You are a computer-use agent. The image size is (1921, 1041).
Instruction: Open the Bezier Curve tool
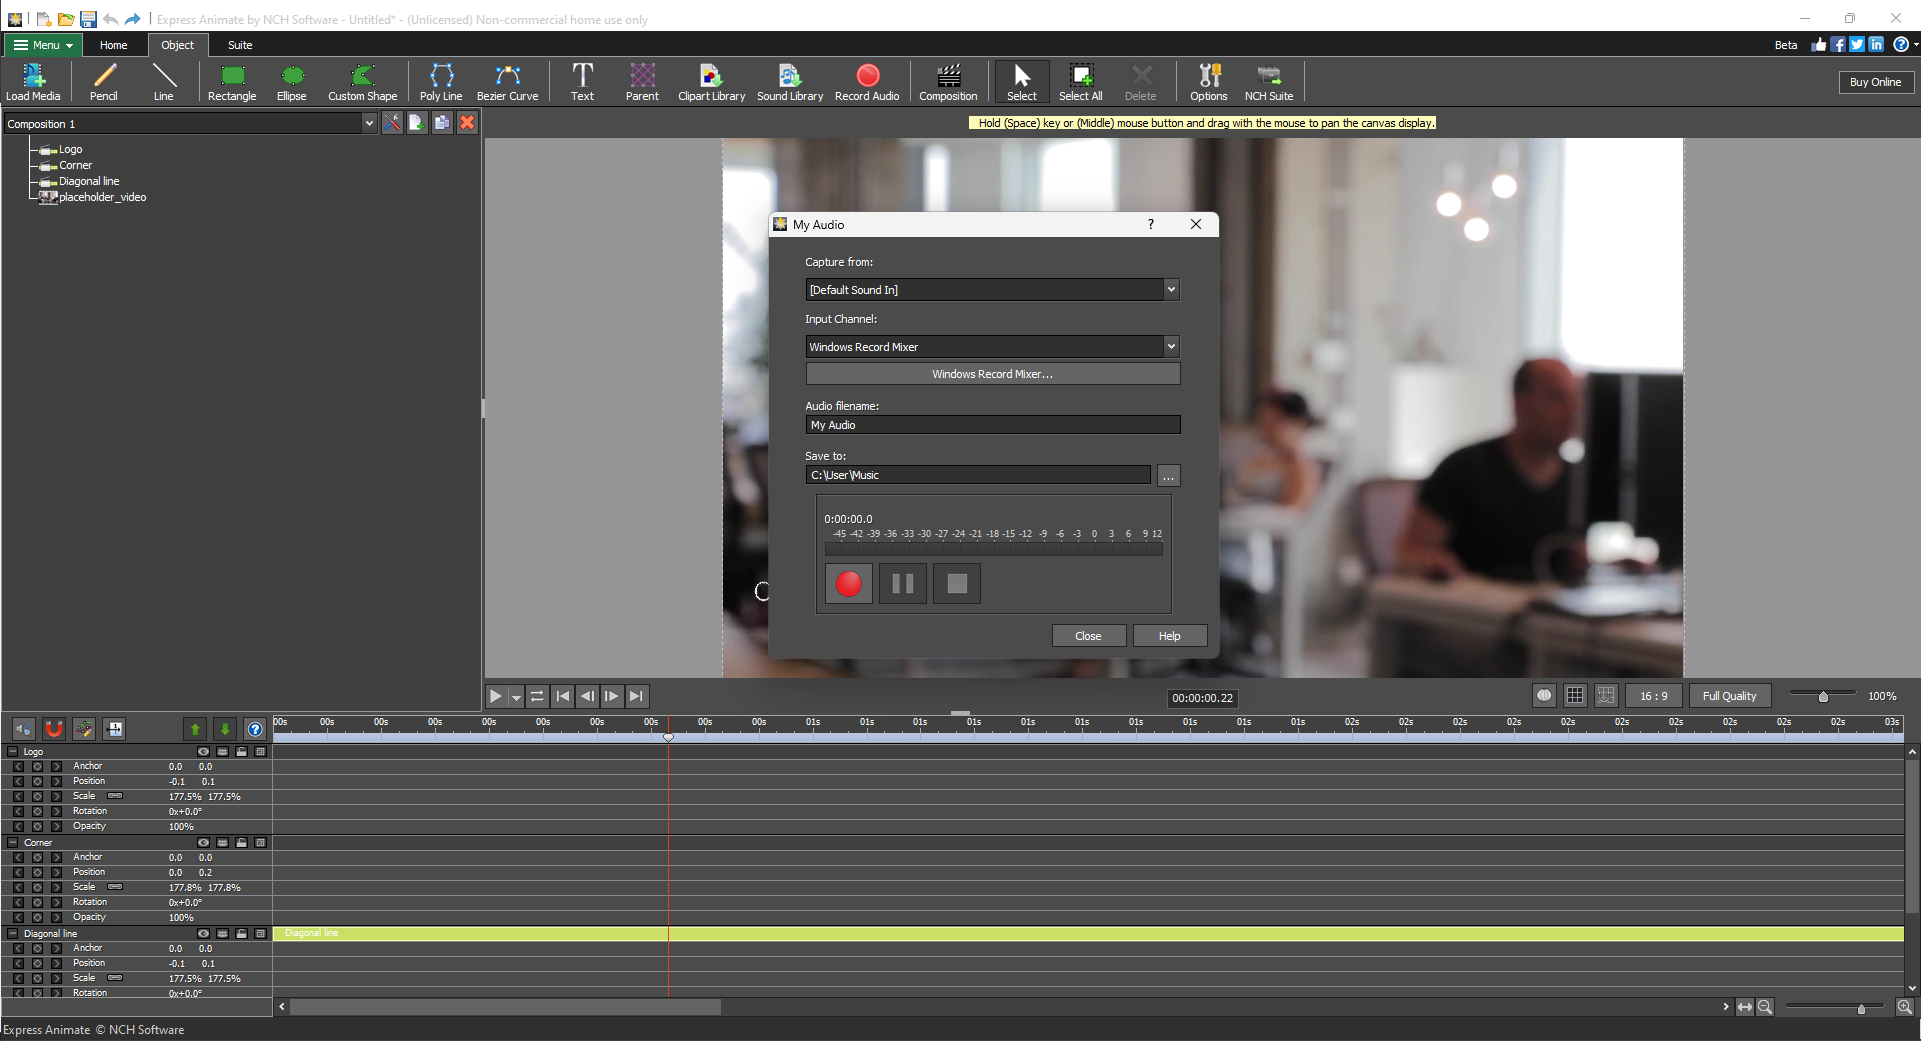(x=507, y=82)
